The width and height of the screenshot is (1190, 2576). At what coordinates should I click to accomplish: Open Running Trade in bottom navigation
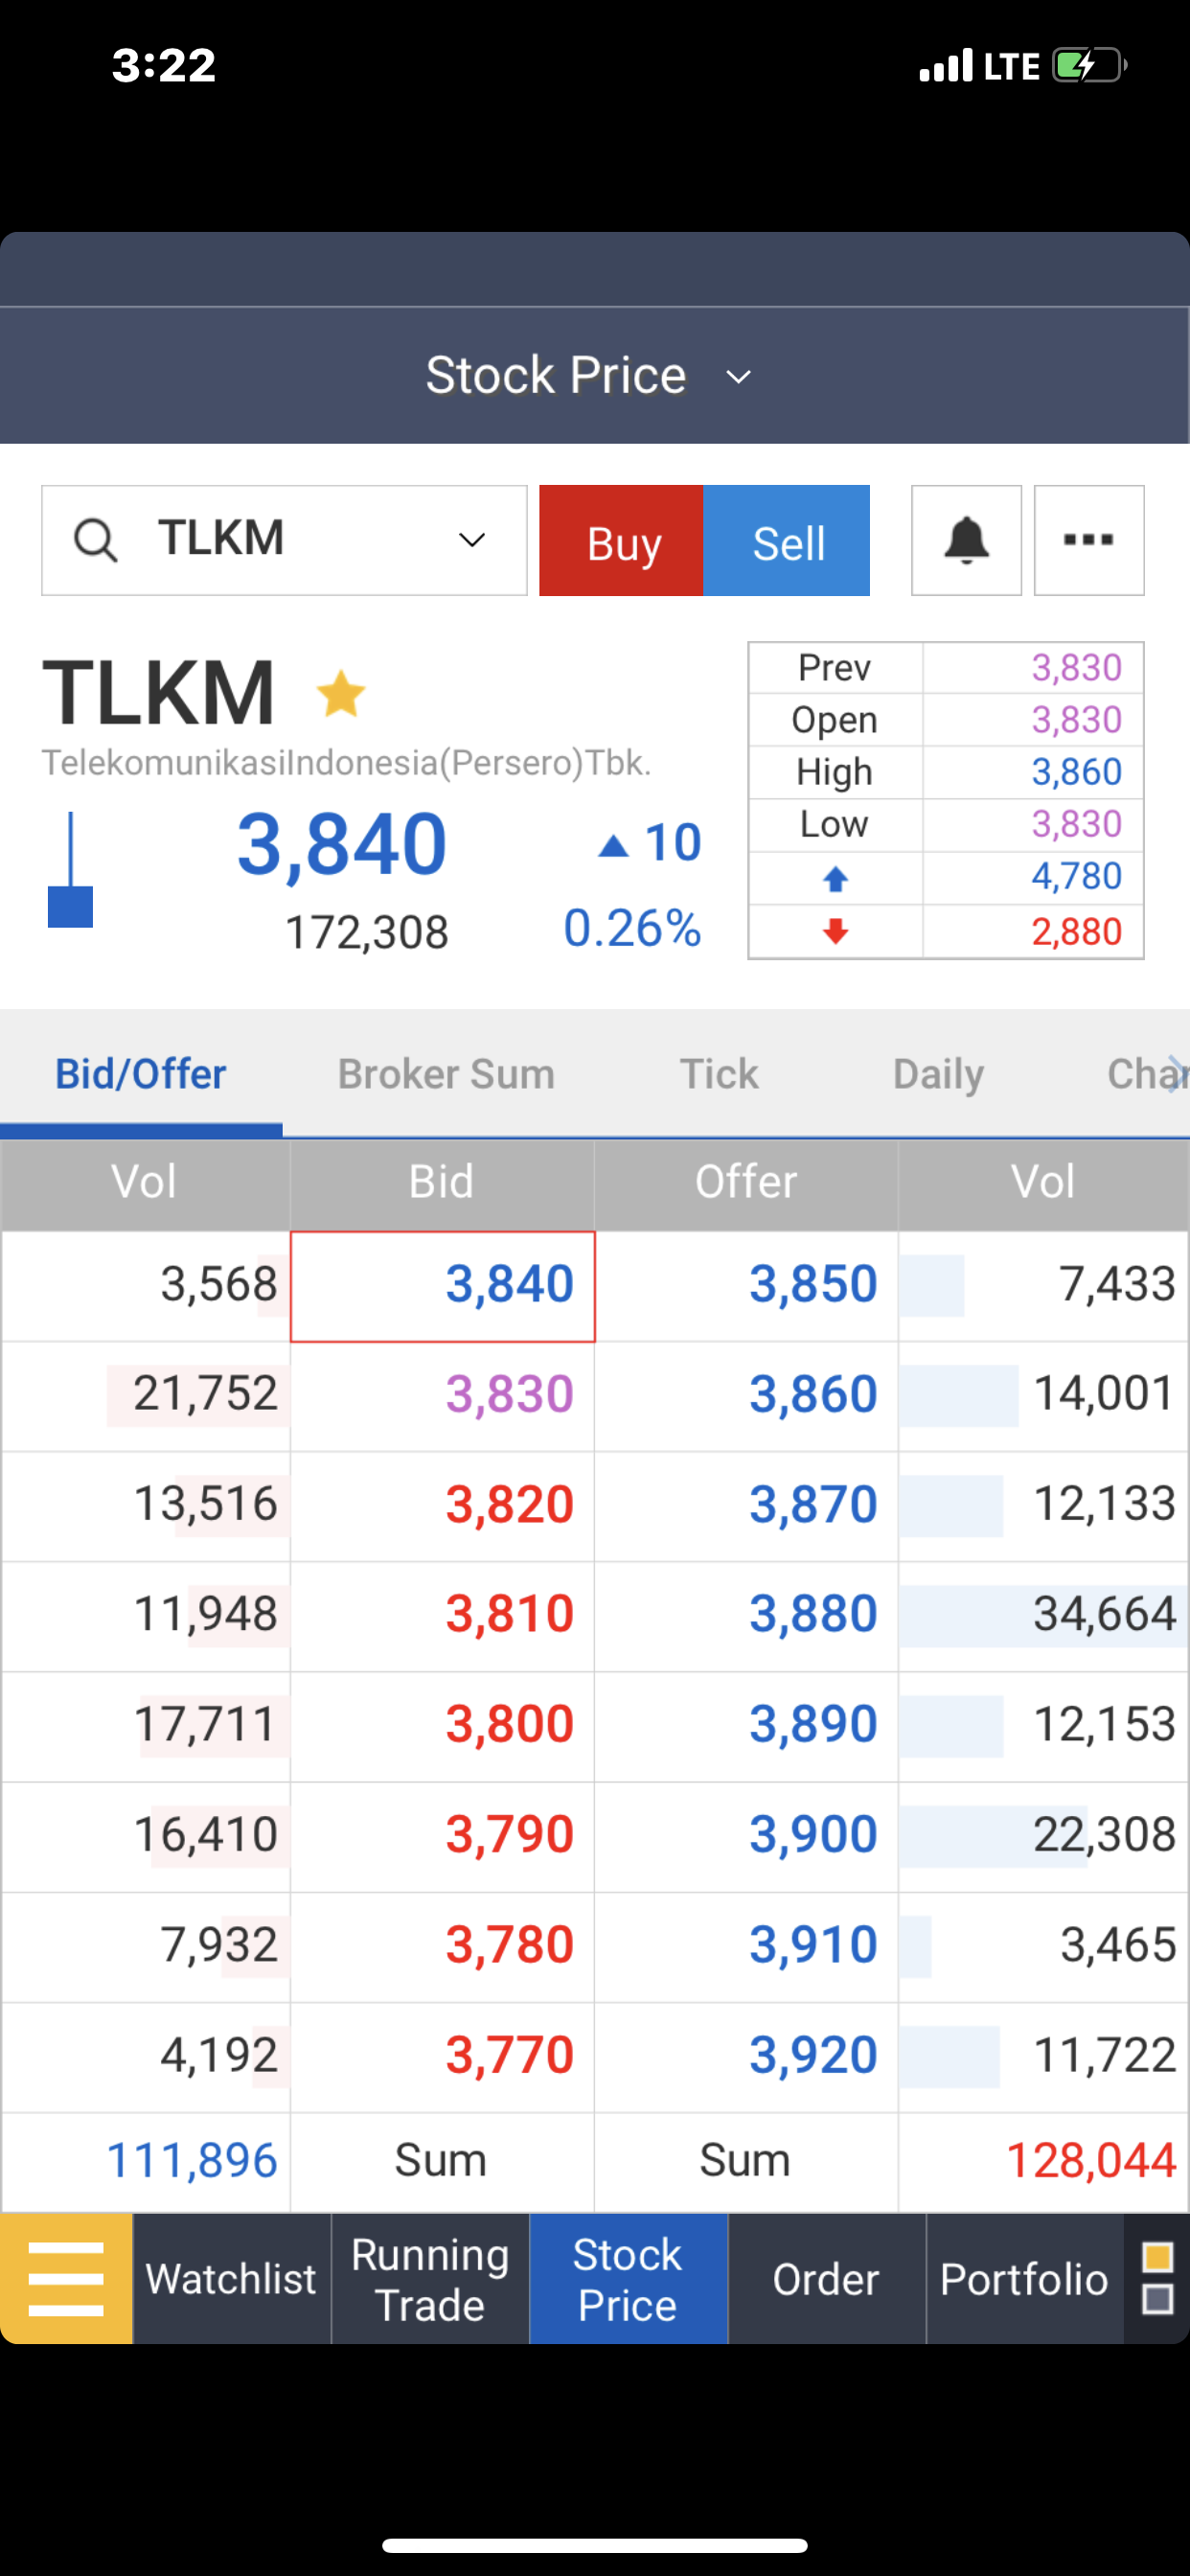[x=430, y=2279]
